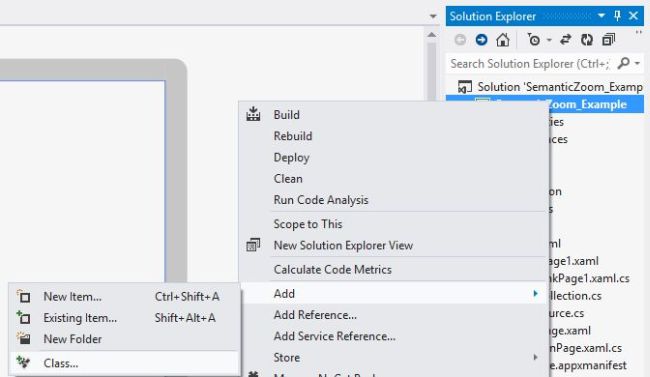Close the Solution Explorer panel

coord(633,16)
